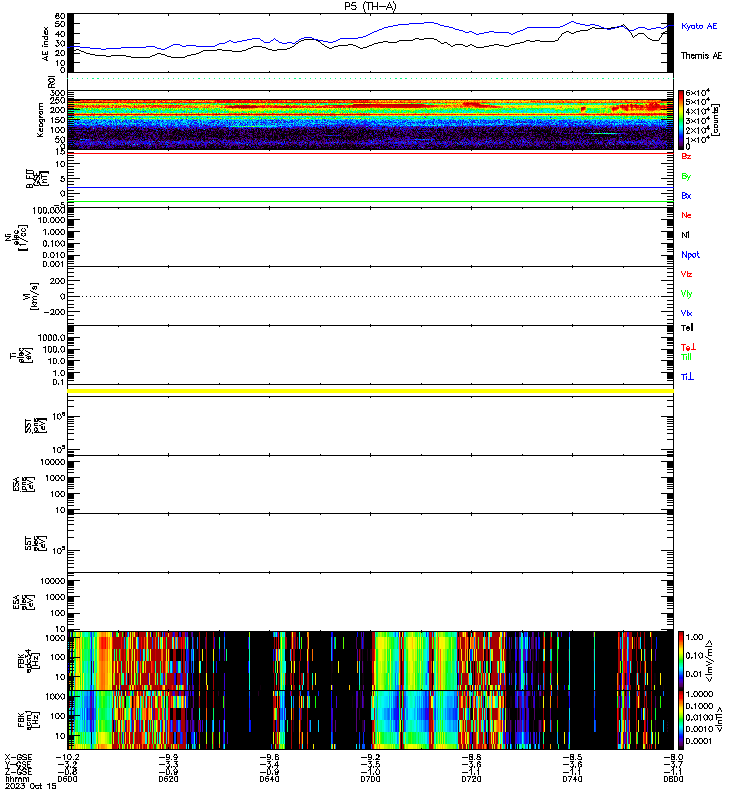Click the 6×10⁴ counts color bar label

pos(697,93)
